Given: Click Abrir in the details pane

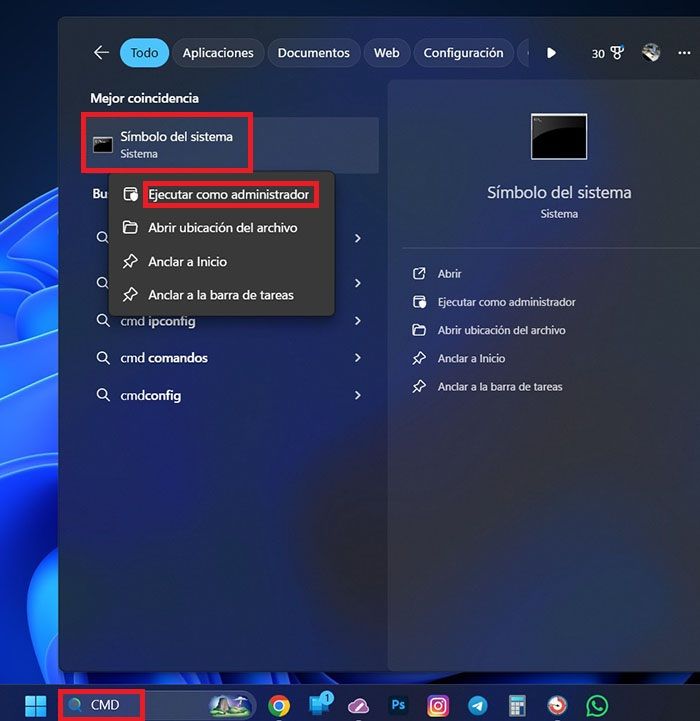Looking at the screenshot, I should [x=449, y=274].
